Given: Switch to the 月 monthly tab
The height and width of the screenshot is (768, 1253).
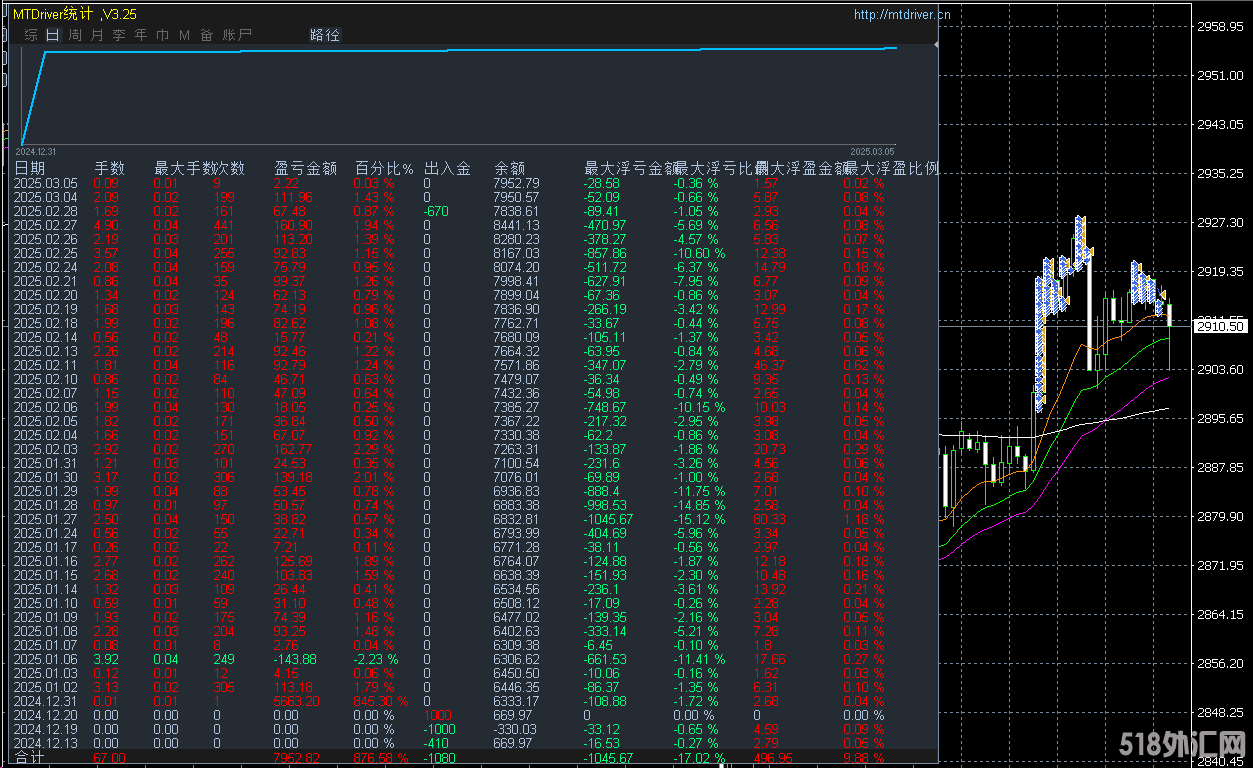Looking at the screenshot, I should pyautogui.click(x=97, y=35).
